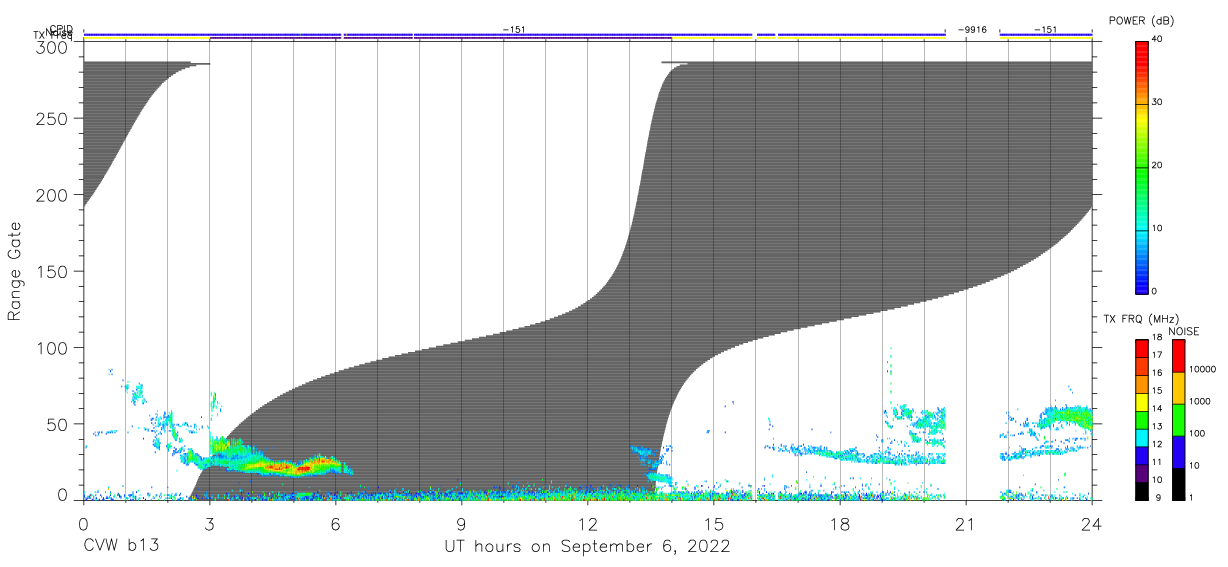This screenshot has height=567, width=1228.
Task: Click the -151 label directly right of -9916
Action: coord(1045,30)
